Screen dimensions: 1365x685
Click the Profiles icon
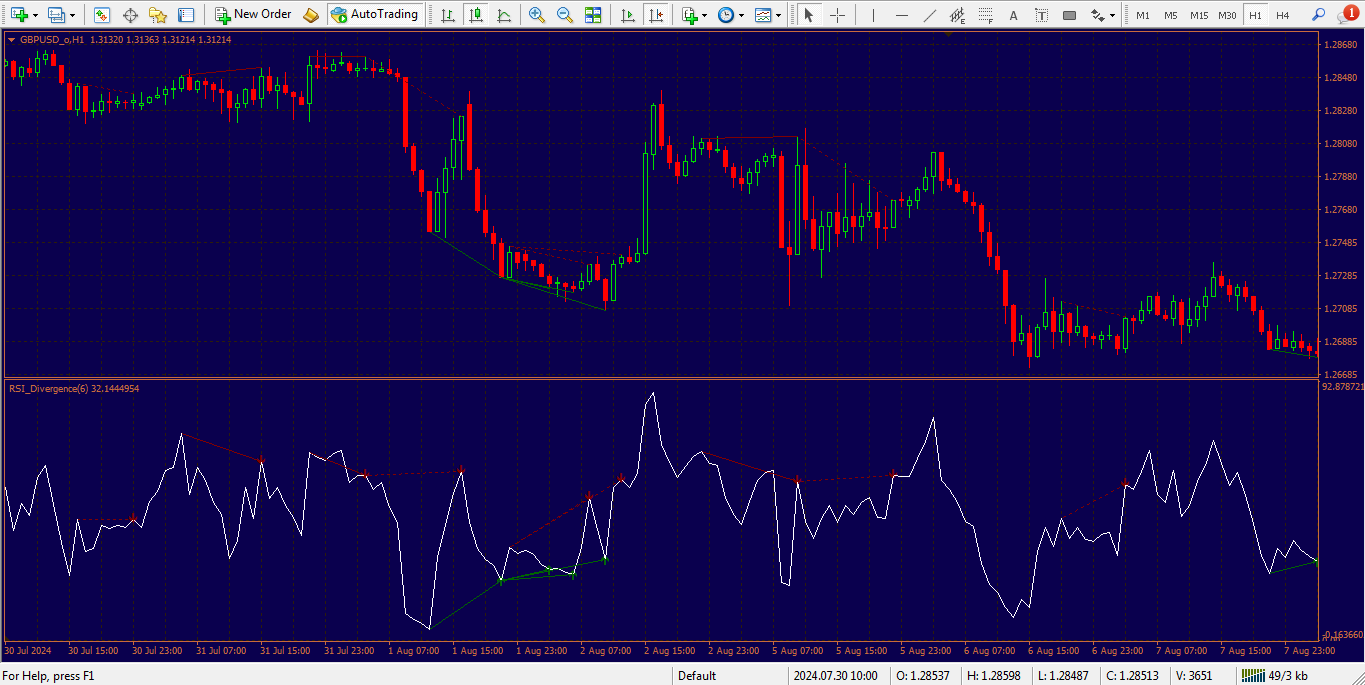(x=56, y=14)
